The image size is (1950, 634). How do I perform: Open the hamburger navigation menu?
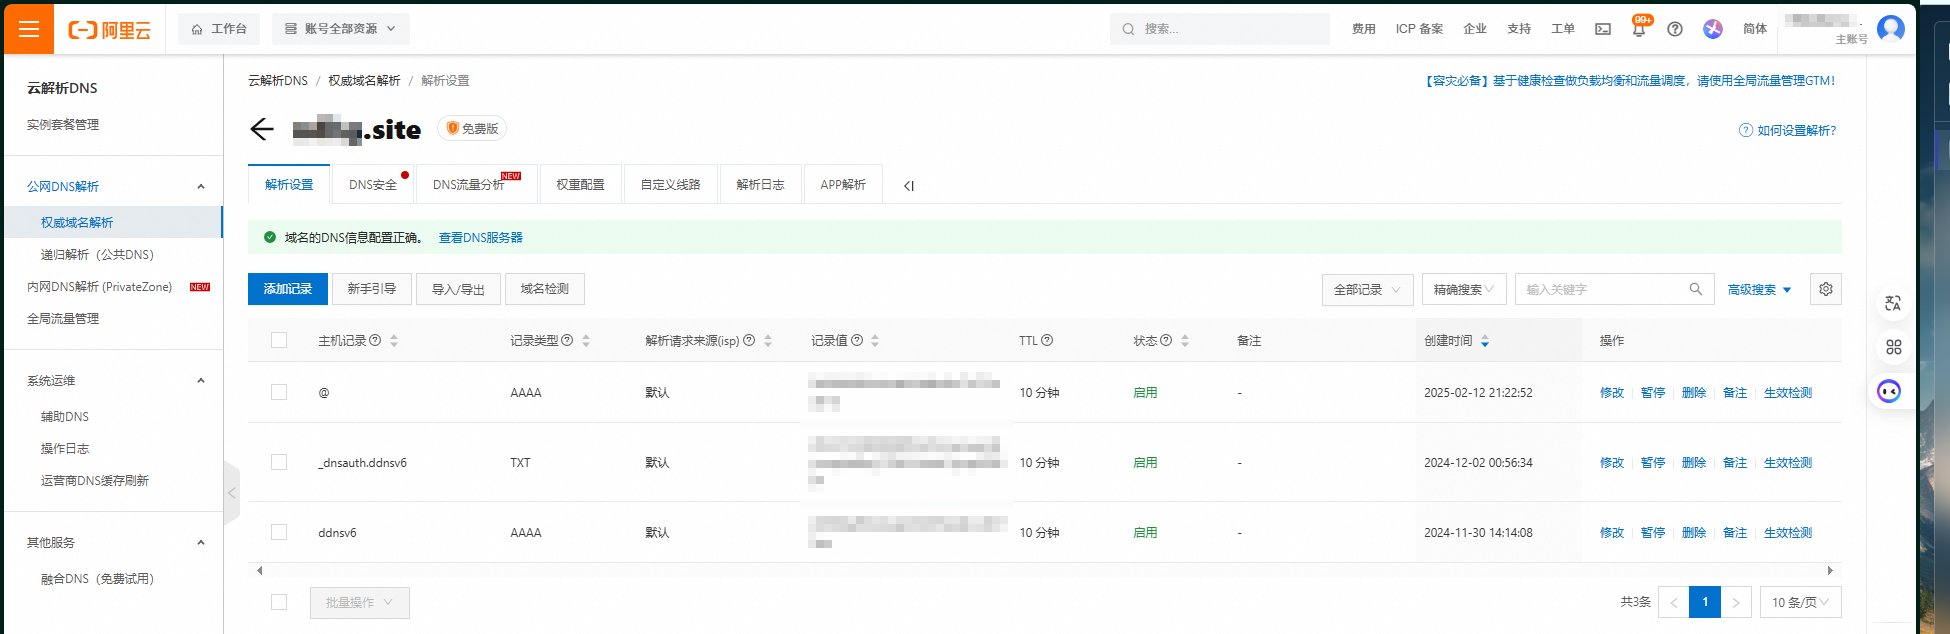(x=29, y=29)
